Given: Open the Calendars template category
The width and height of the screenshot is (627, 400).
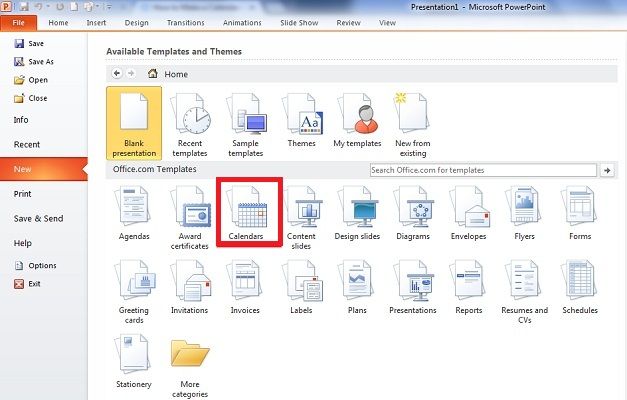Looking at the screenshot, I should [x=246, y=214].
